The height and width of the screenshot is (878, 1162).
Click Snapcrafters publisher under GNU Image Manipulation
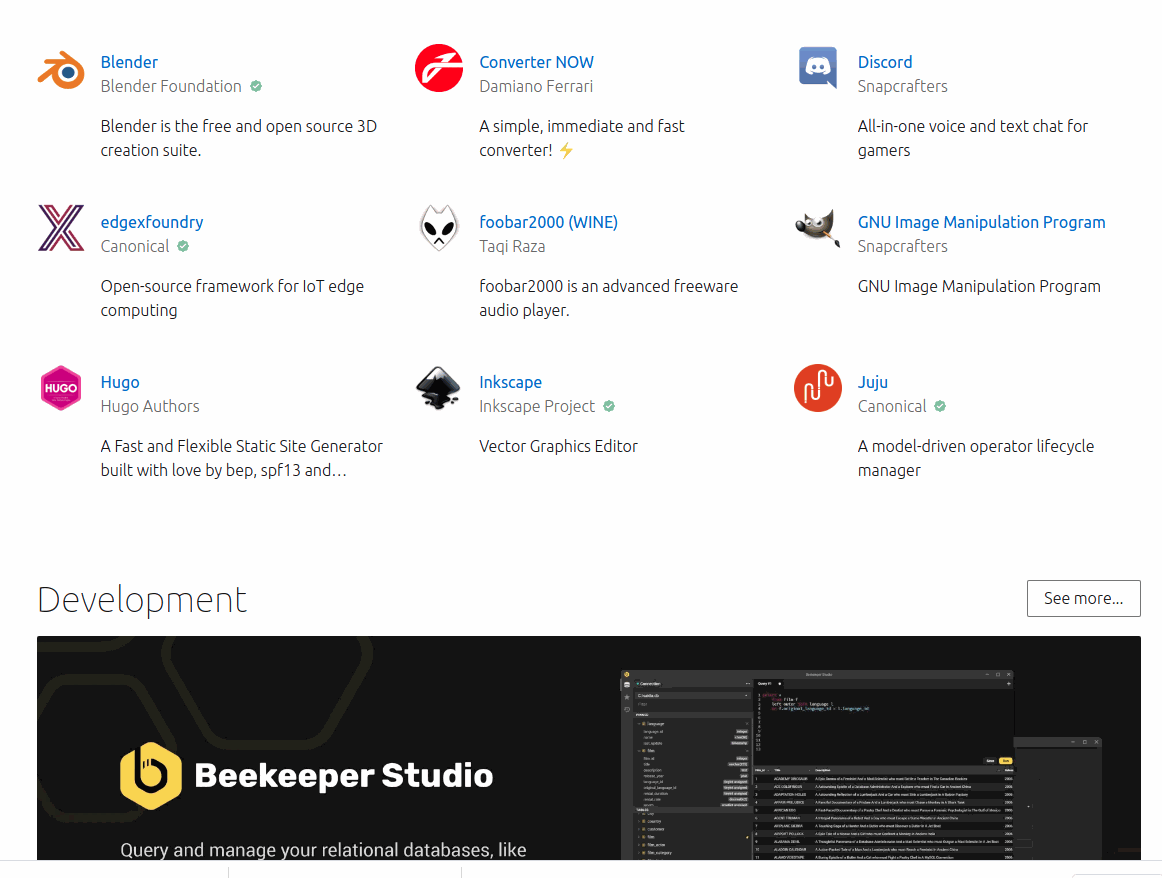pyautogui.click(x=903, y=246)
